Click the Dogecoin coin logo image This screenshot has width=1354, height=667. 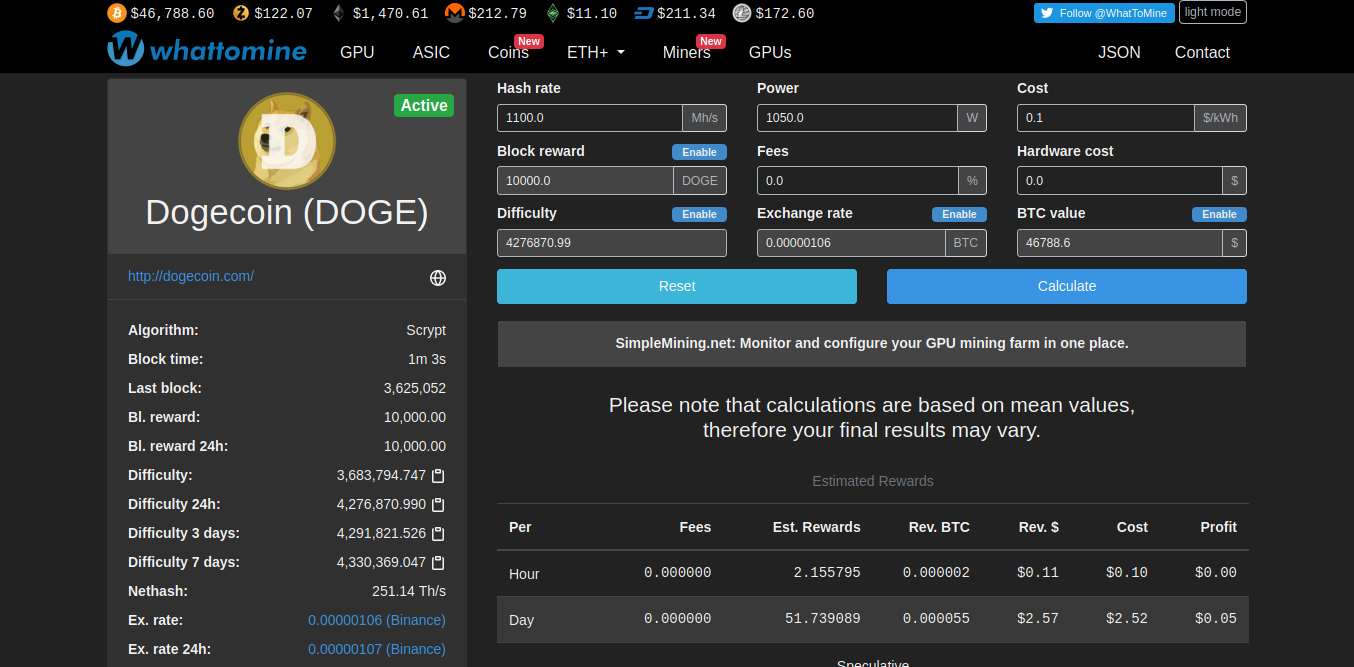287,140
